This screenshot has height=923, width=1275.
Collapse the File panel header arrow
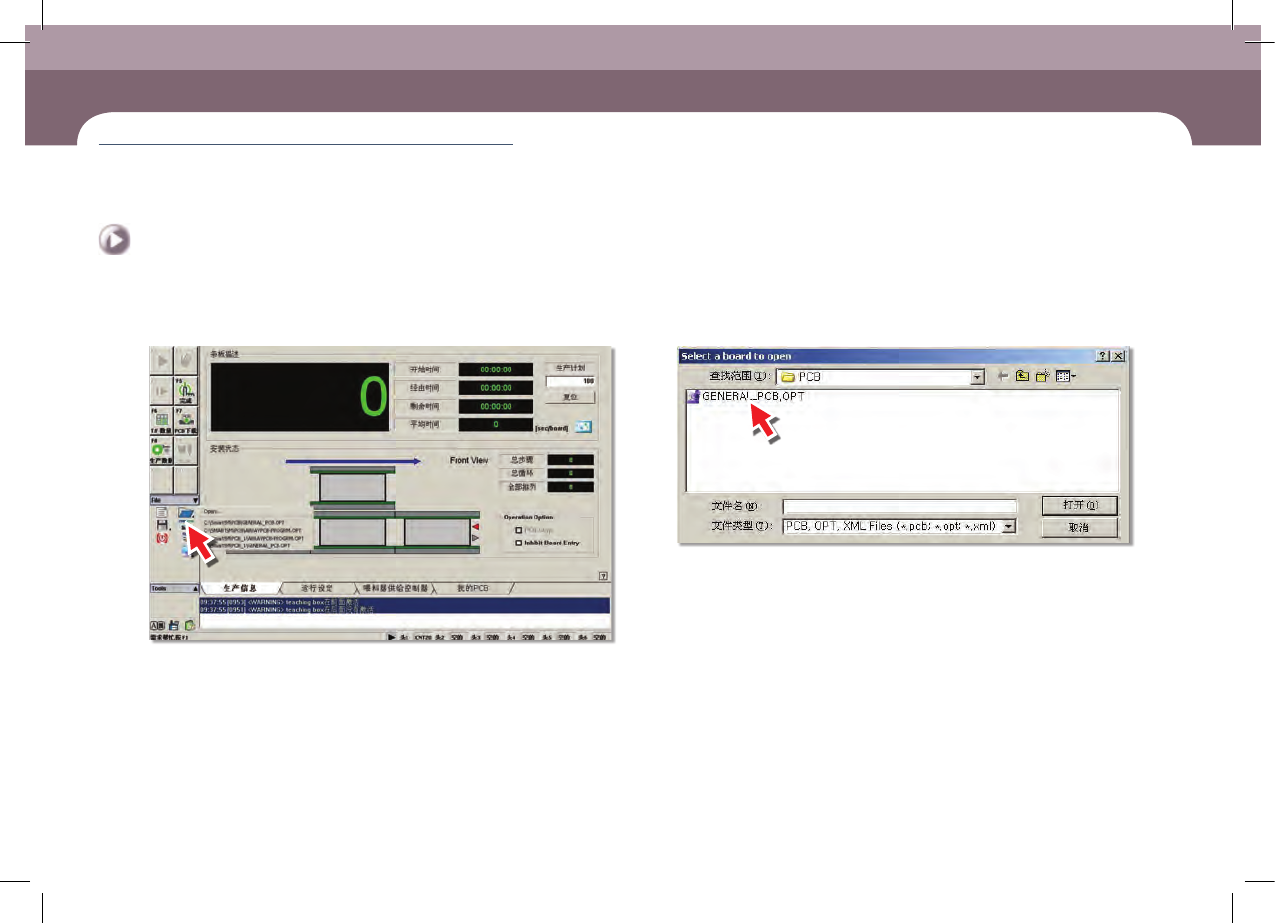point(194,499)
